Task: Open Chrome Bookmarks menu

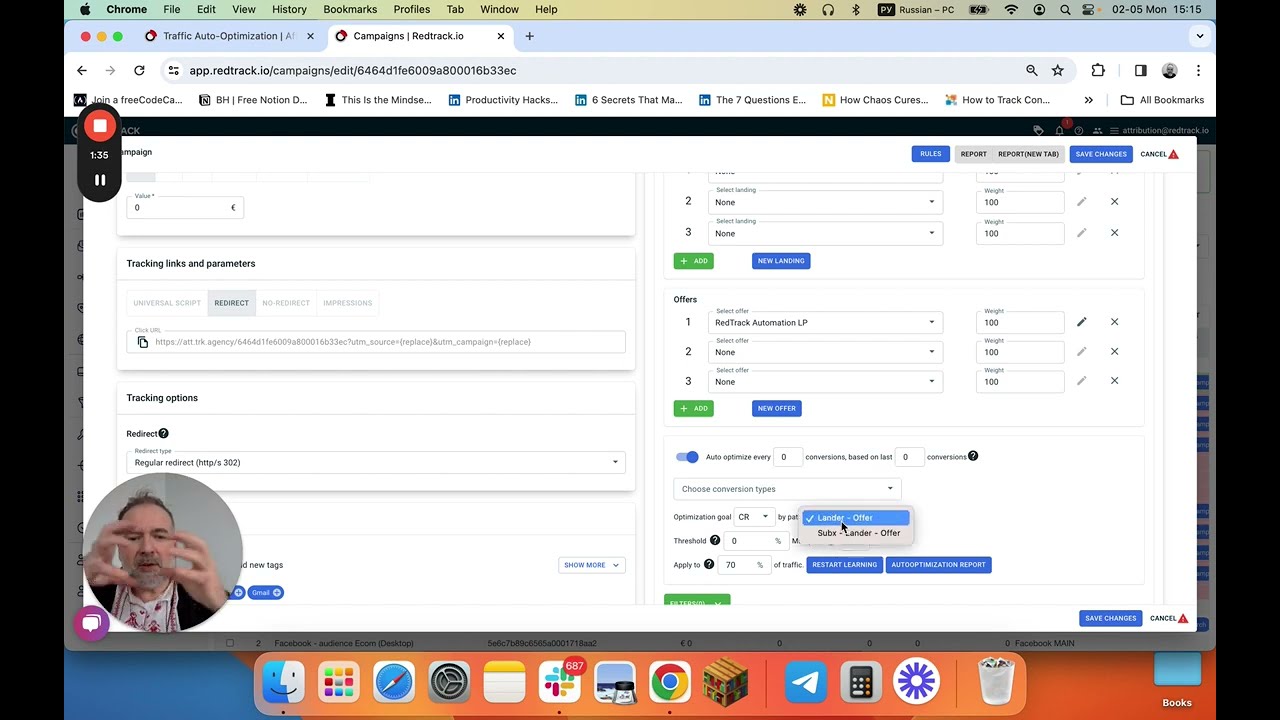Action: coord(350,9)
